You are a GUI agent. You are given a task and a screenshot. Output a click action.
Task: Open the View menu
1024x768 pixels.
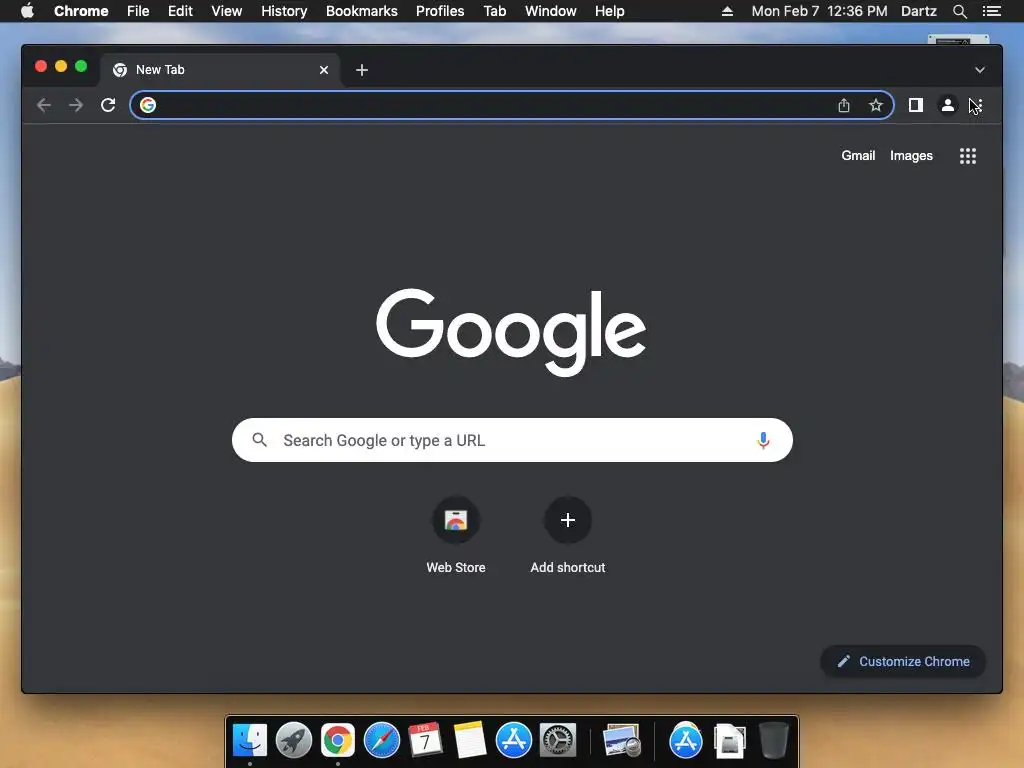(227, 11)
